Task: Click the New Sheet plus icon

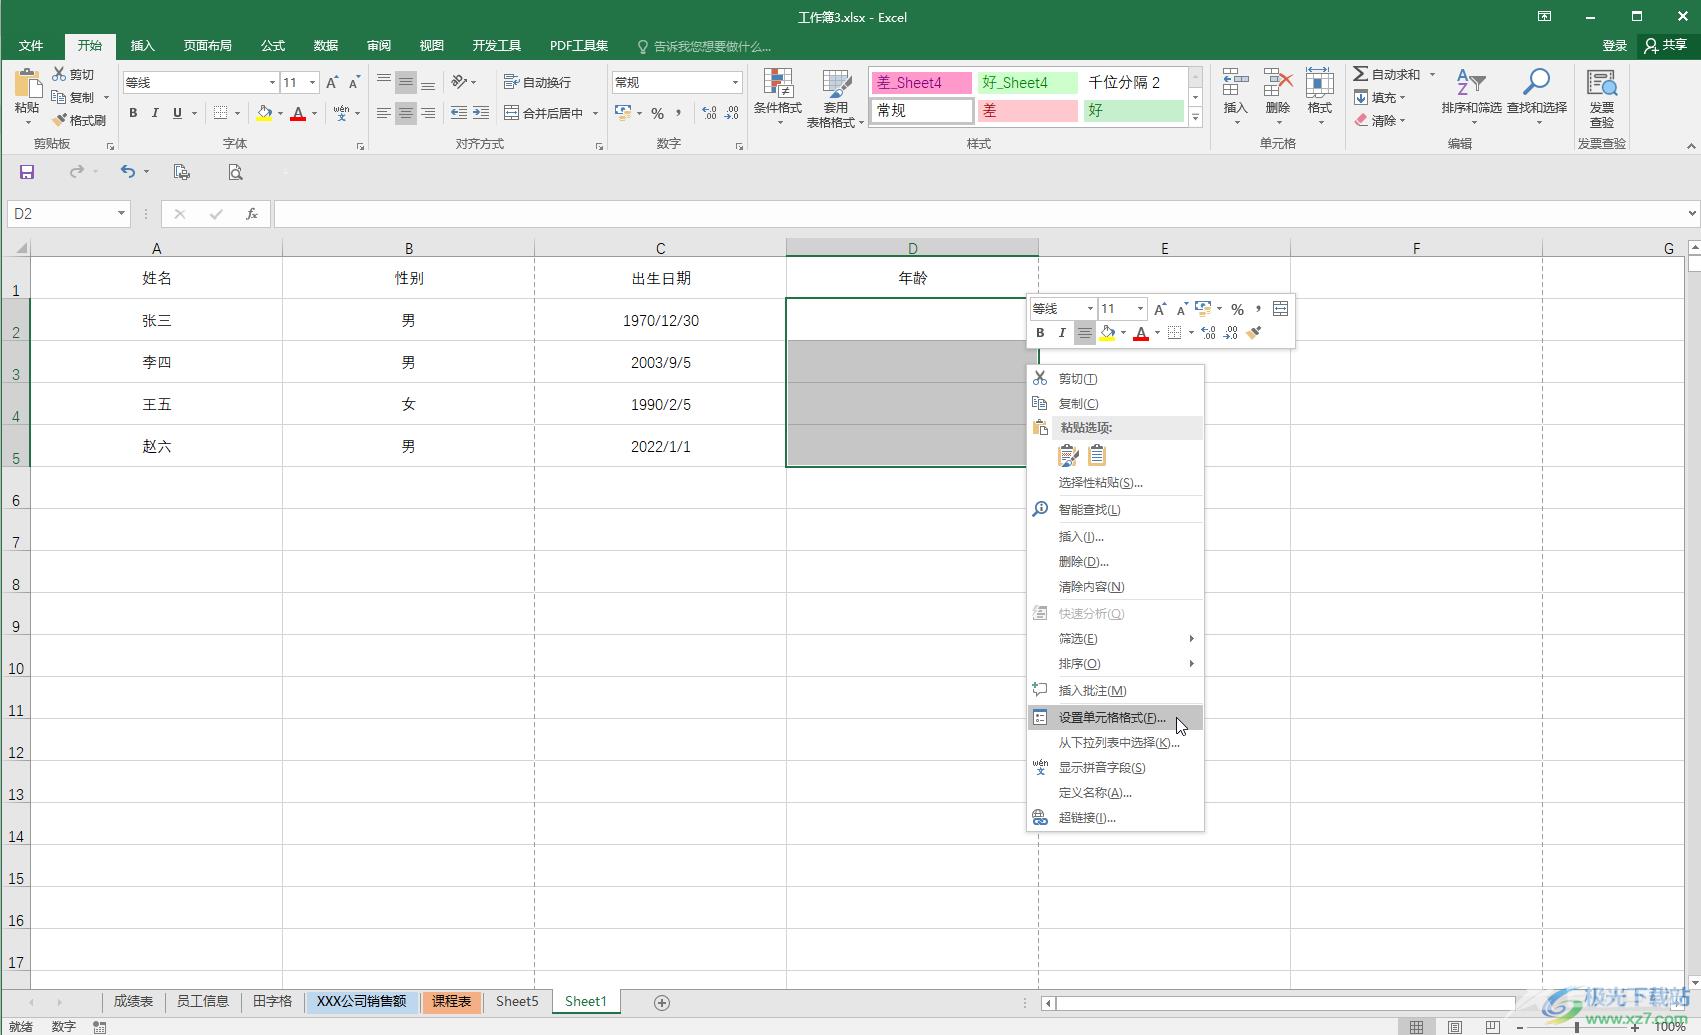Action: [x=661, y=1002]
